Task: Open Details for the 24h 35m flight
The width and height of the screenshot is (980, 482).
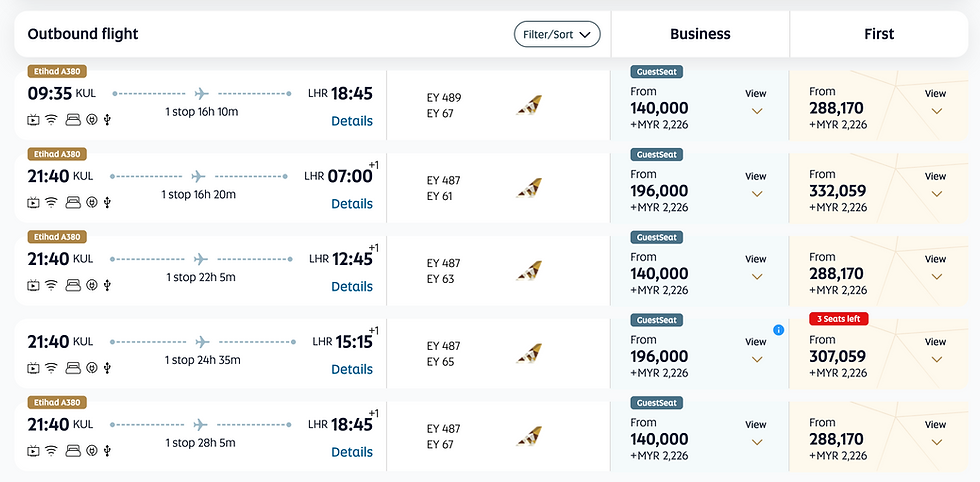Action: coord(352,369)
